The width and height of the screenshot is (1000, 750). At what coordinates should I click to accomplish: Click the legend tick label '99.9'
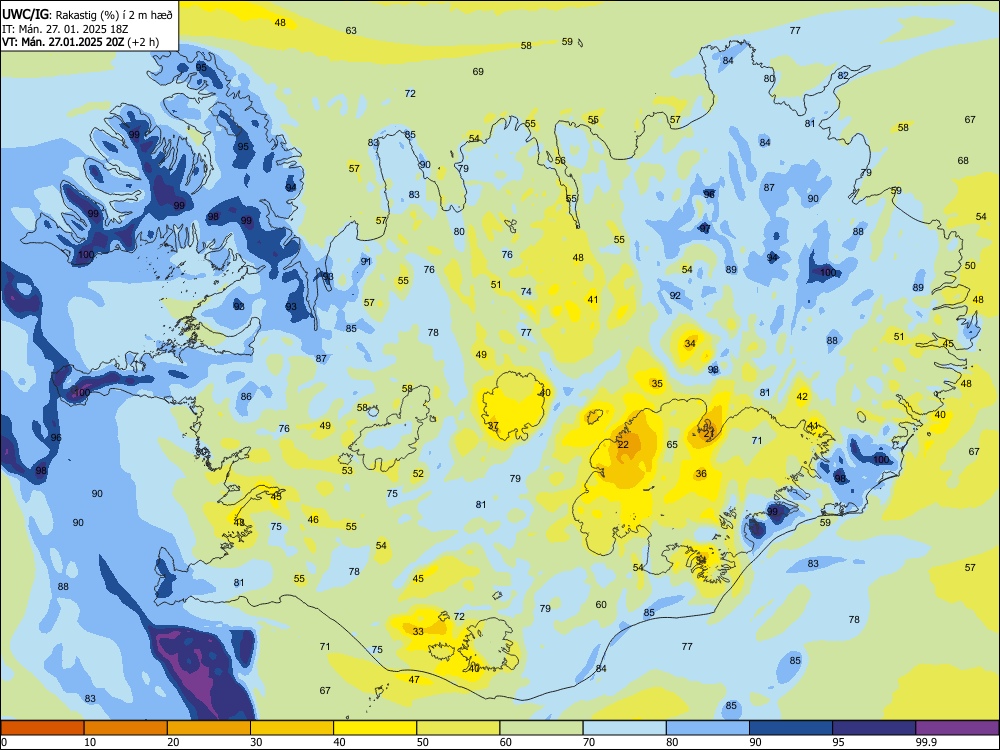point(926,742)
